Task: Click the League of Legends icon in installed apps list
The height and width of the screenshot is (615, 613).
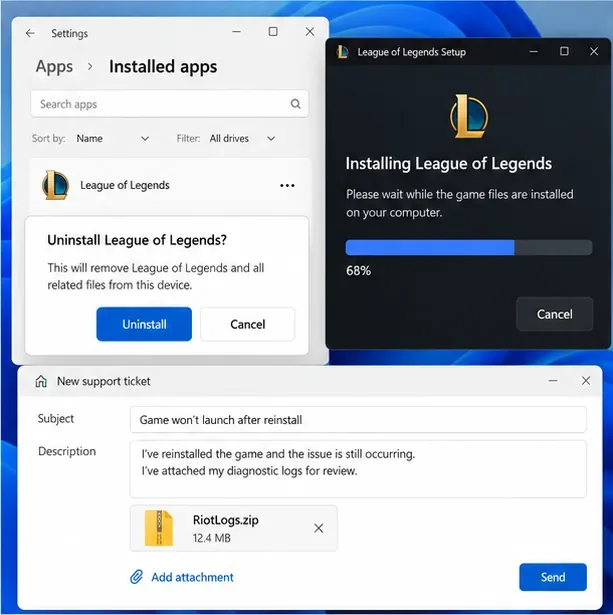Action: point(55,185)
